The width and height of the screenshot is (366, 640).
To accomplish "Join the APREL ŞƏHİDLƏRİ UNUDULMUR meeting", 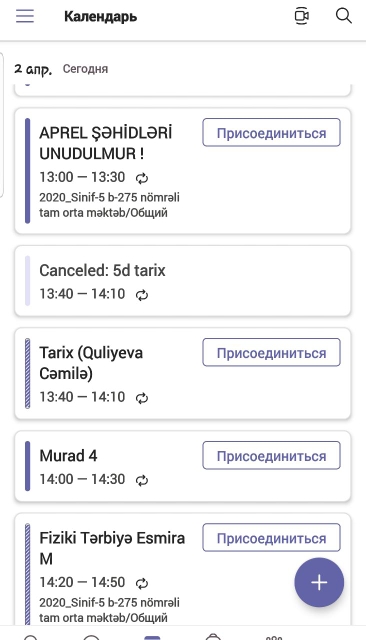I will 271,133.
